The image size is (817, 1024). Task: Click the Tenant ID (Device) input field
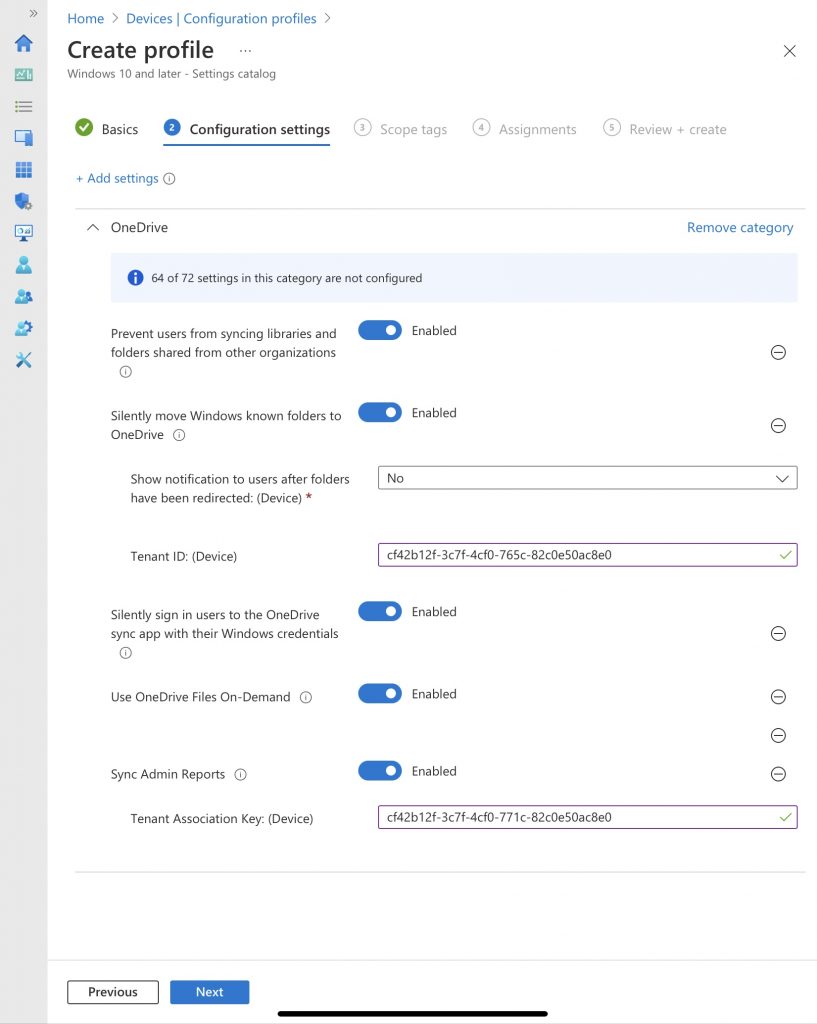pyautogui.click(x=587, y=555)
